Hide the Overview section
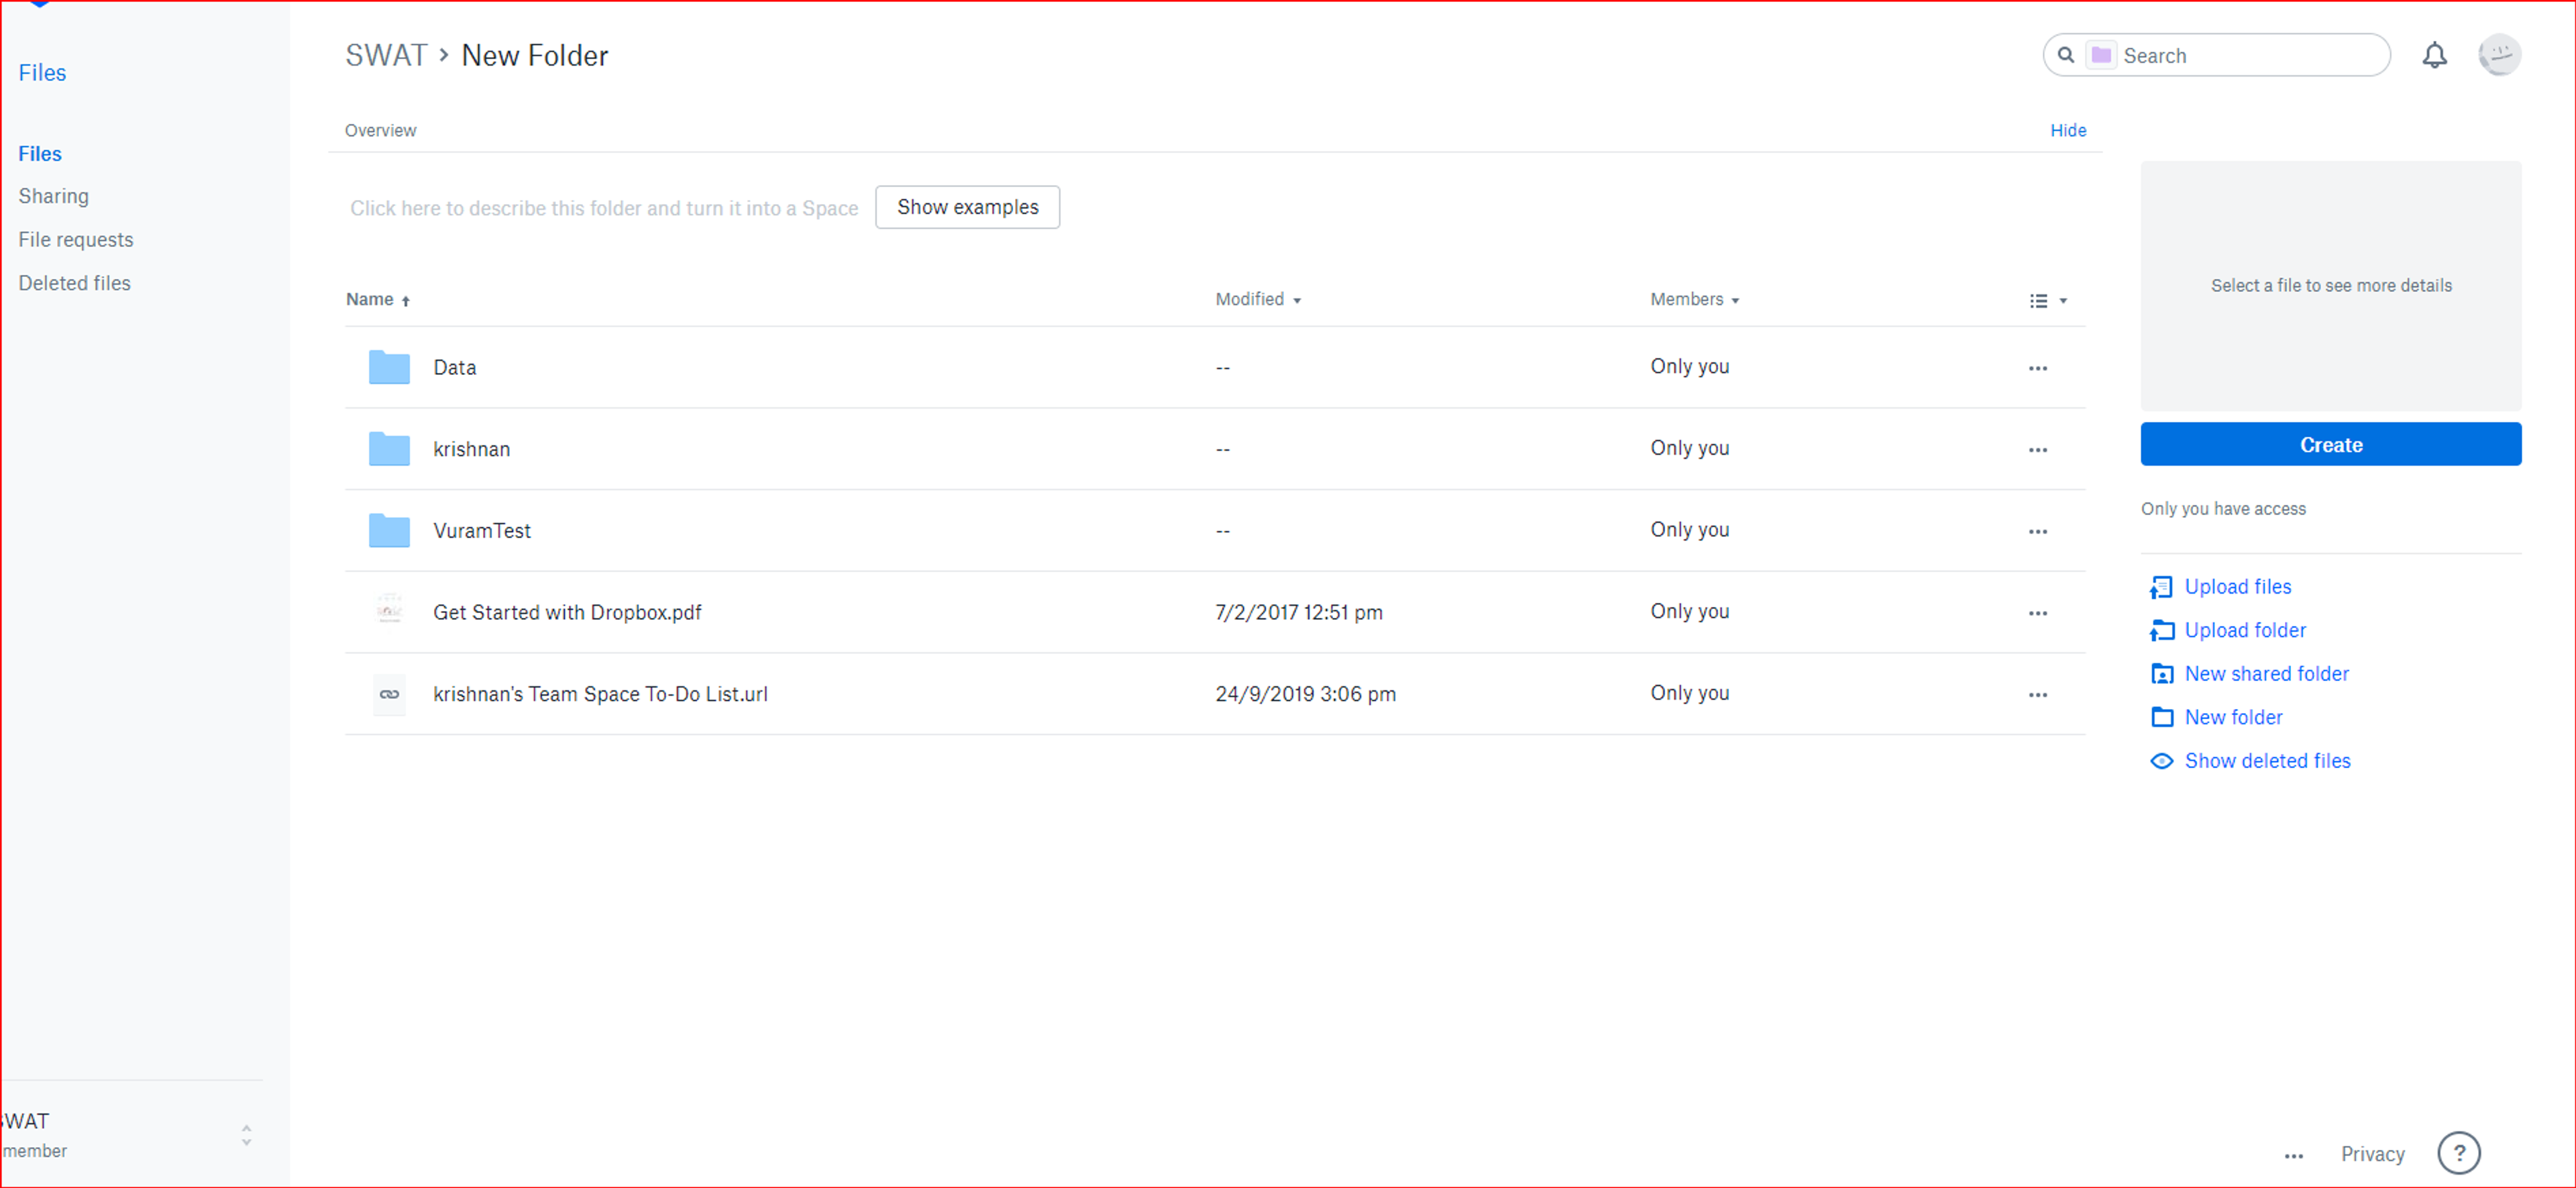Viewport: 2576px width, 1188px height. pyautogui.click(x=2067, y=130)
